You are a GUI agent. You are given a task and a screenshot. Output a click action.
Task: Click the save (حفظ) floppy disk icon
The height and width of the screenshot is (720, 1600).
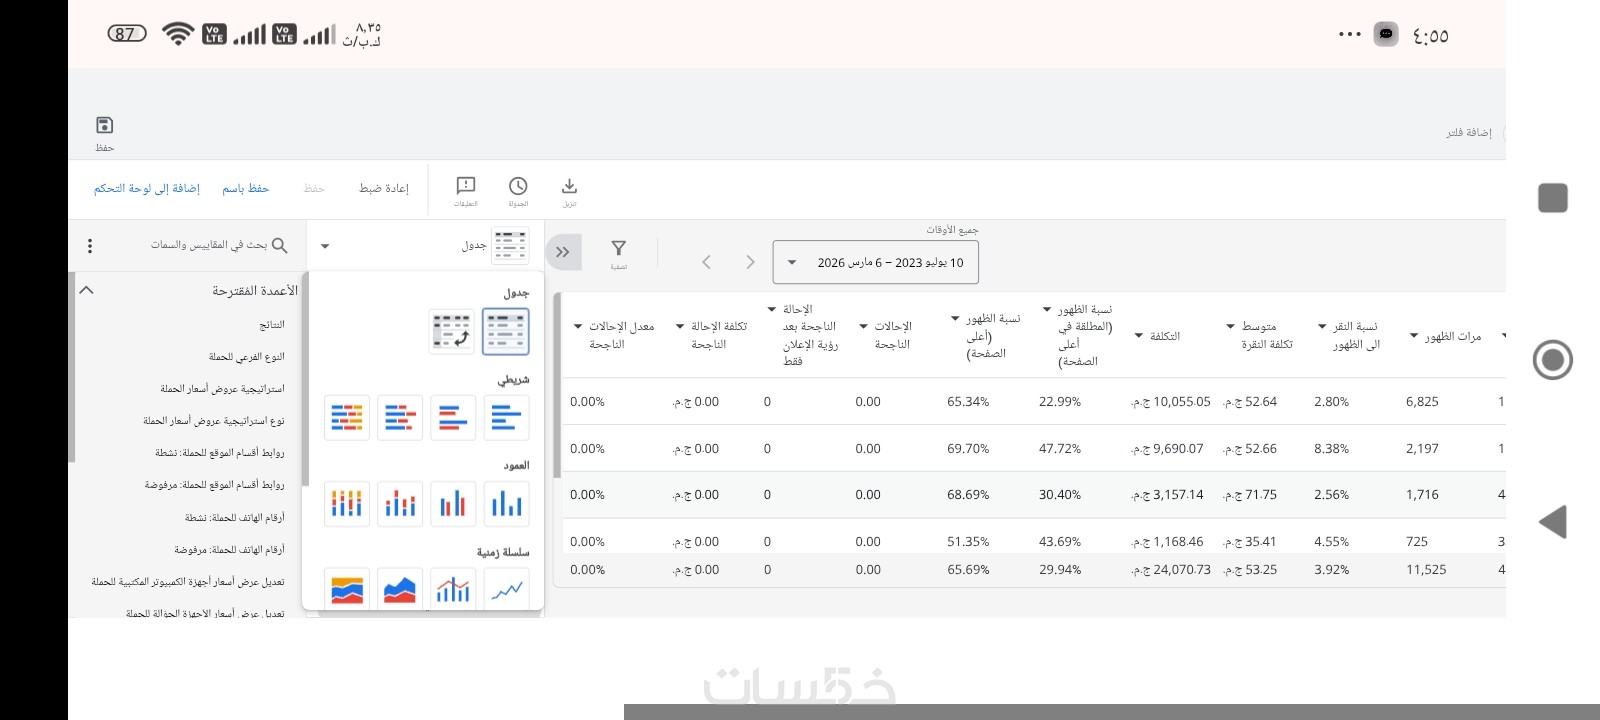pos(104,126)
